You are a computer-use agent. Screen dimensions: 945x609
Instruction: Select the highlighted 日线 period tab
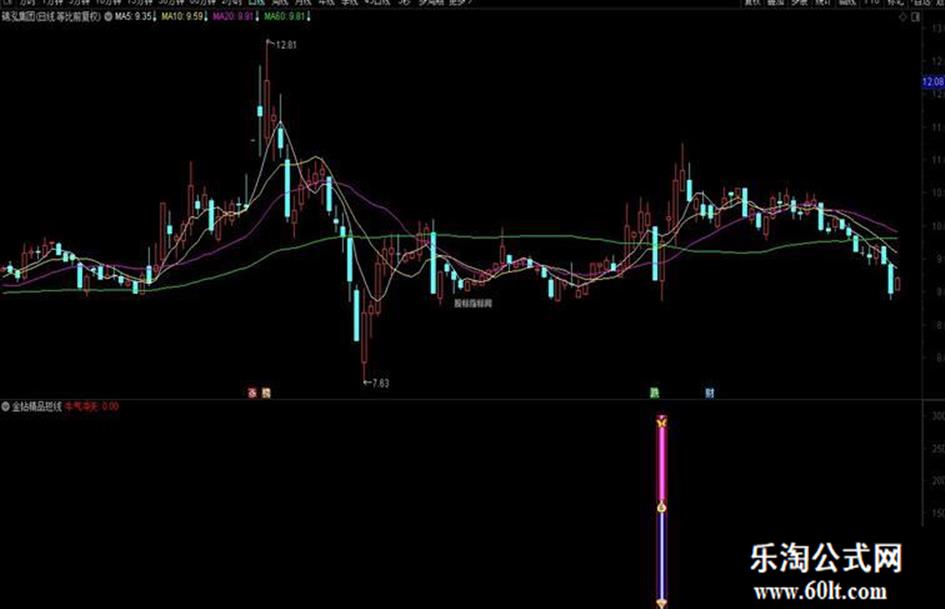pyautogui.click(x=256, y=2)
